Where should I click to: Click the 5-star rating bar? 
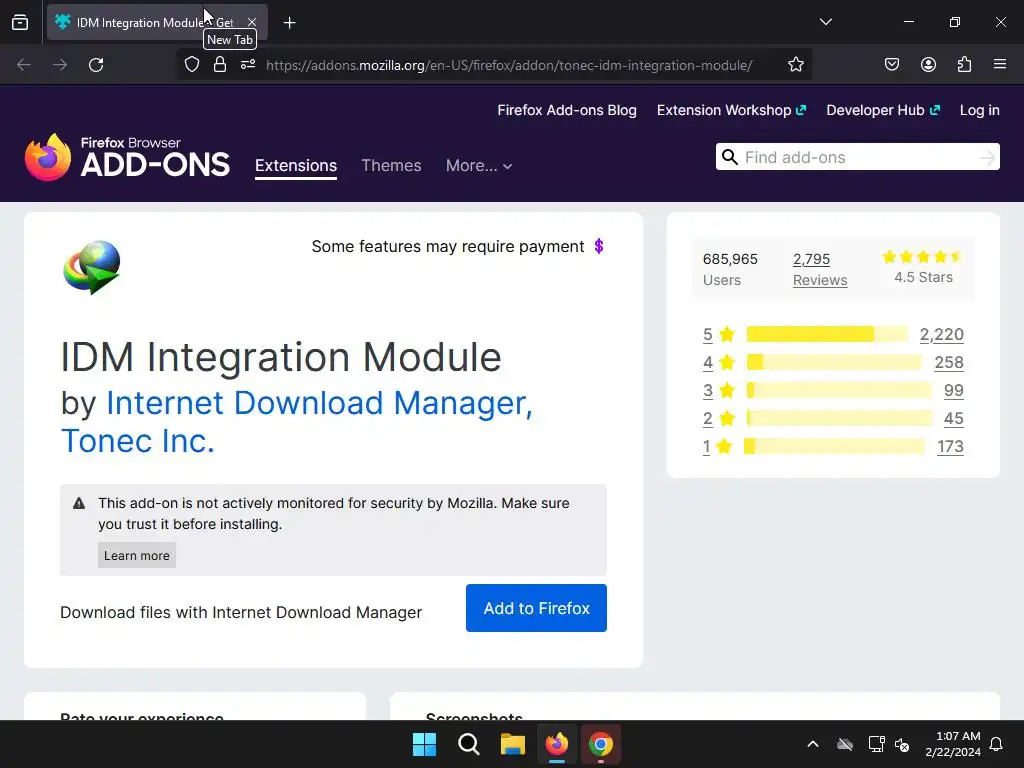(827, 334)
